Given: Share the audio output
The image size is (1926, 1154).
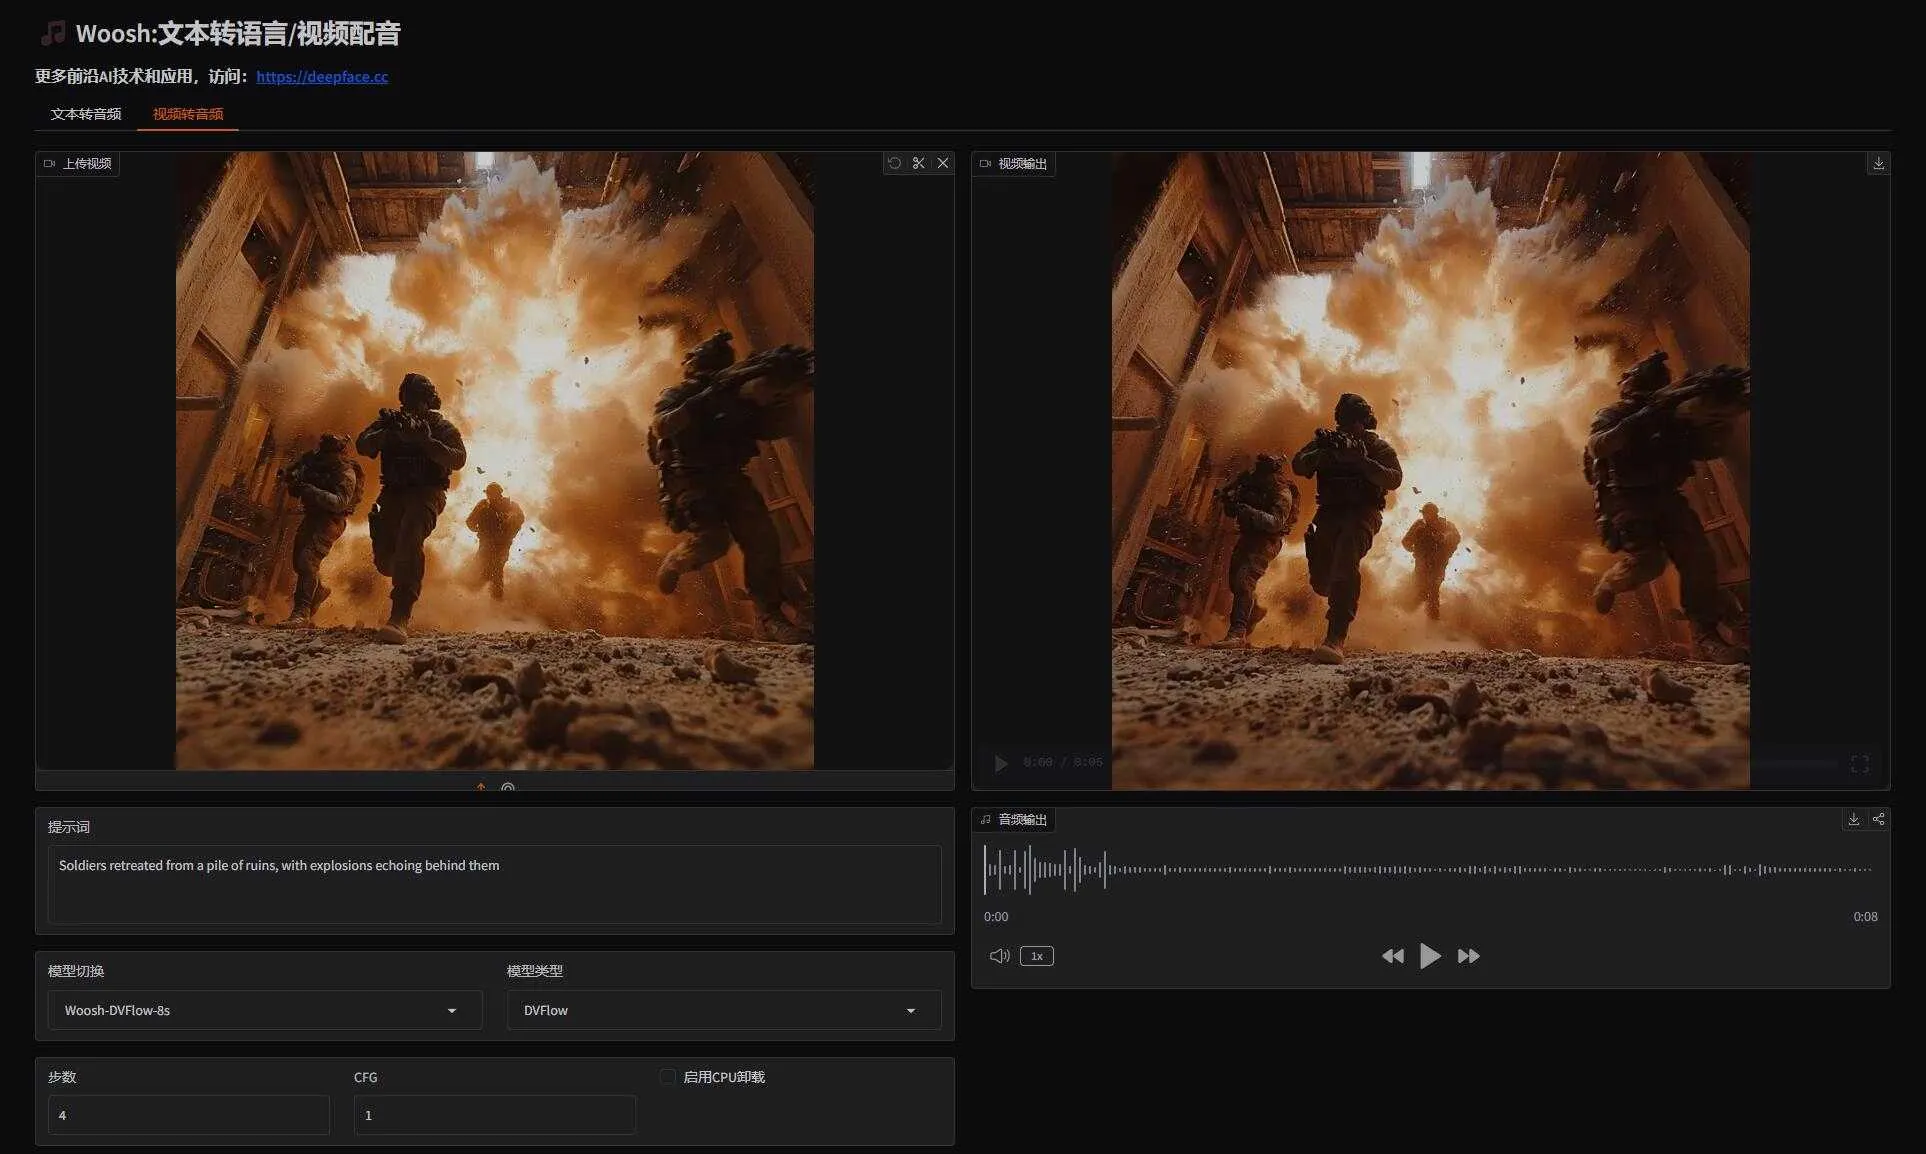Looking at the screenshot, I should pyautogui.click(x=1878, y=819).
